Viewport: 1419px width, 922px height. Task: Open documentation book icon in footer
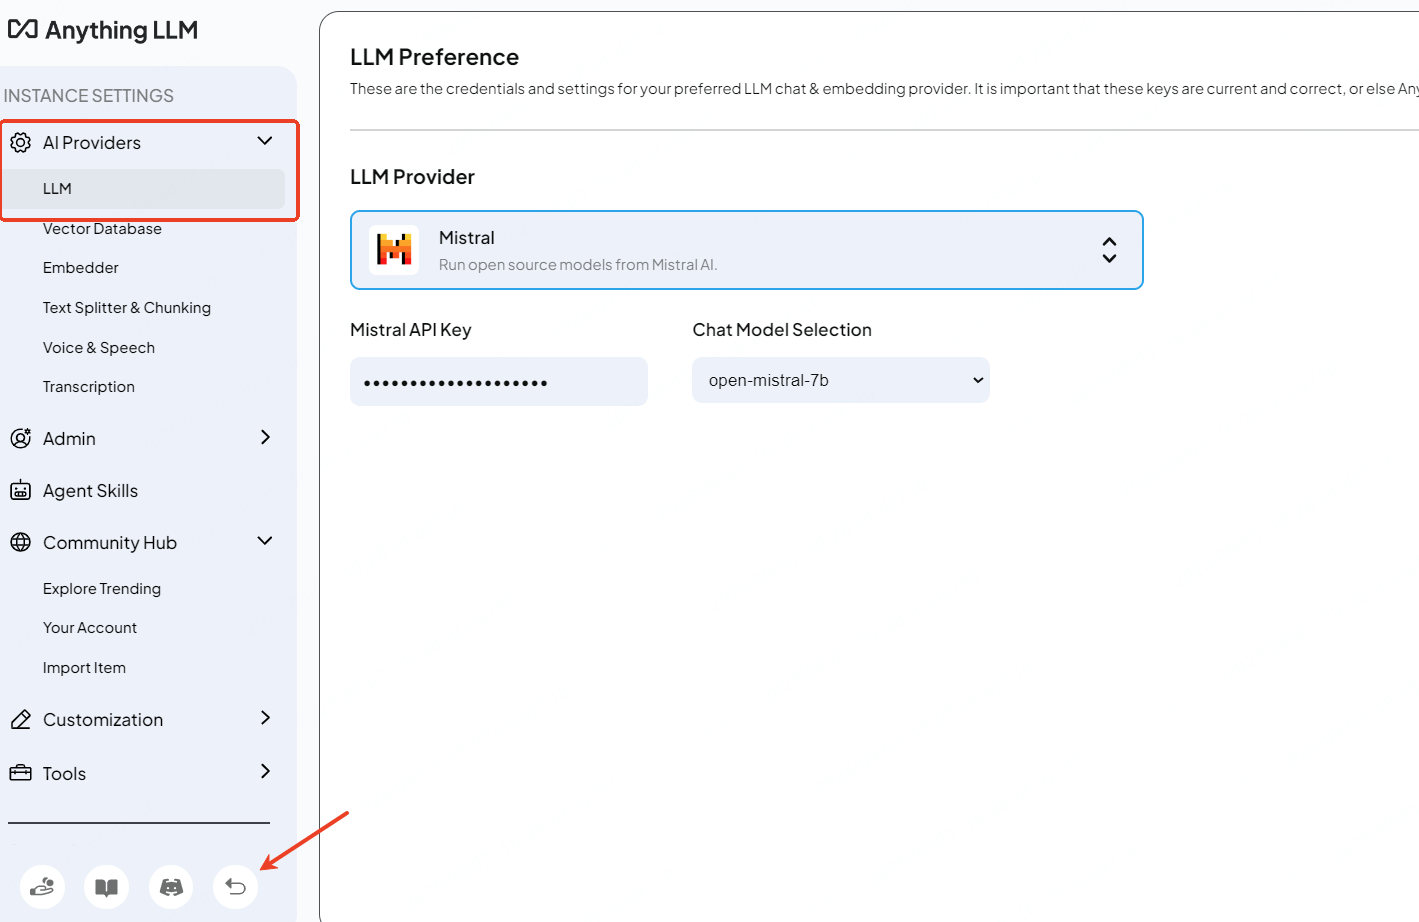[107, 887]
